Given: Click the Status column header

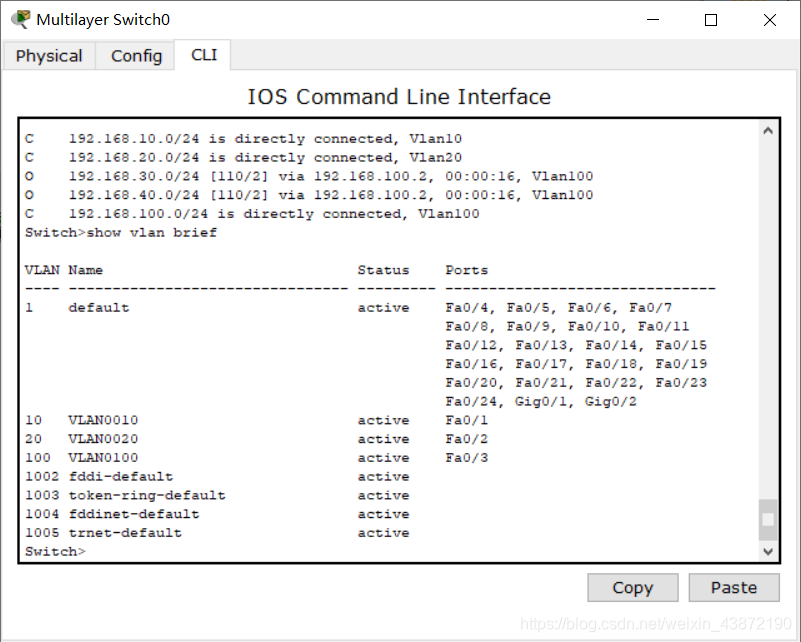Looking at the screenshot, I should (x=383, y=270).
